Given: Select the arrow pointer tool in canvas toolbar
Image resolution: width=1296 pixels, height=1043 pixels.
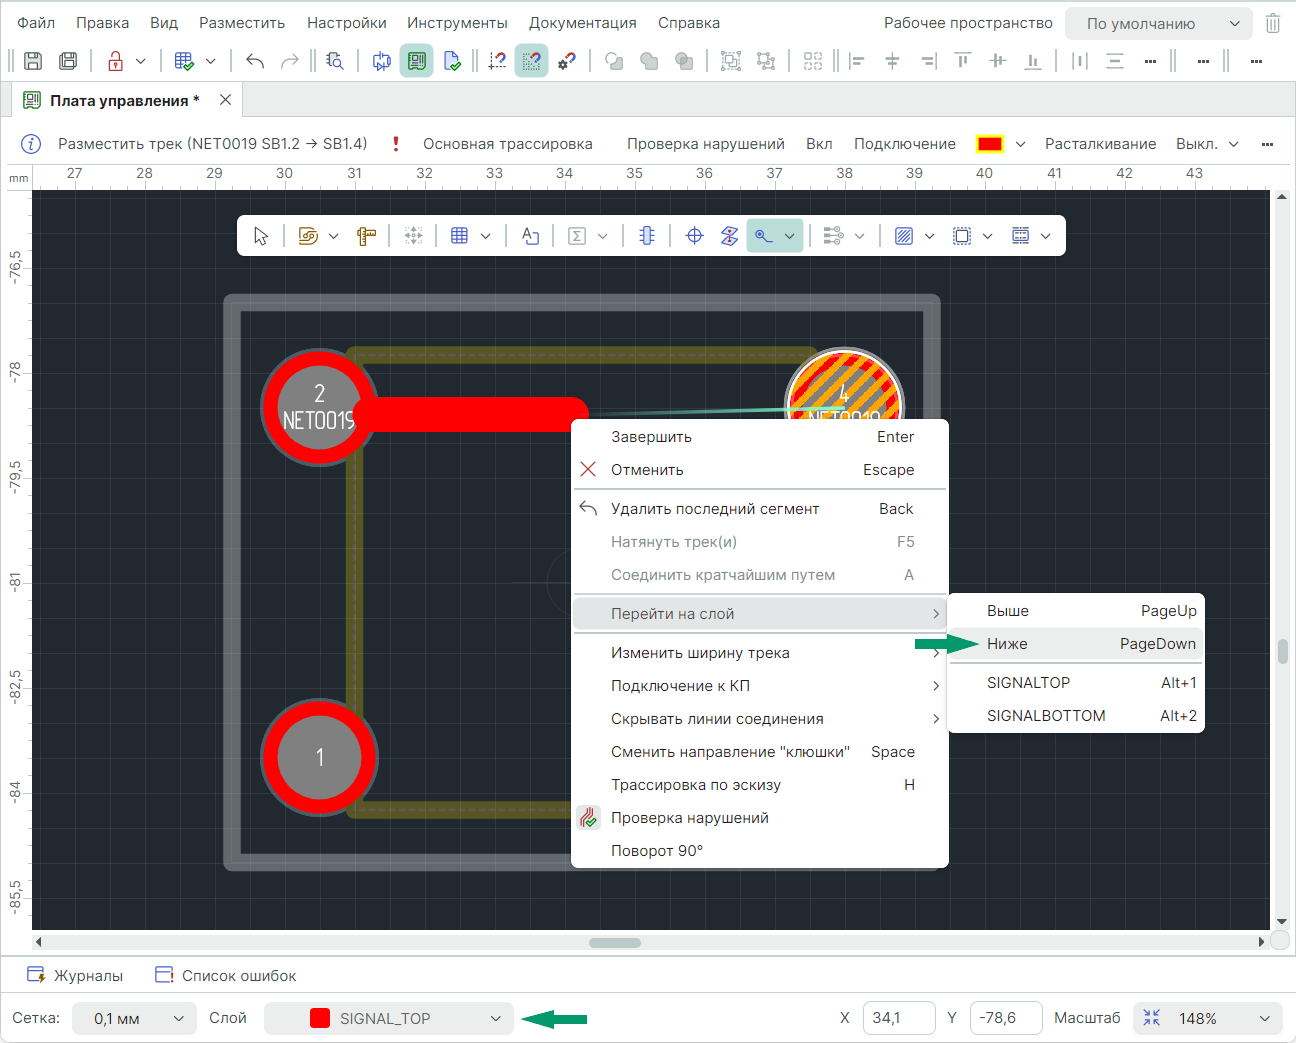Looking at the screenshot, I should (x=261, y=236).
